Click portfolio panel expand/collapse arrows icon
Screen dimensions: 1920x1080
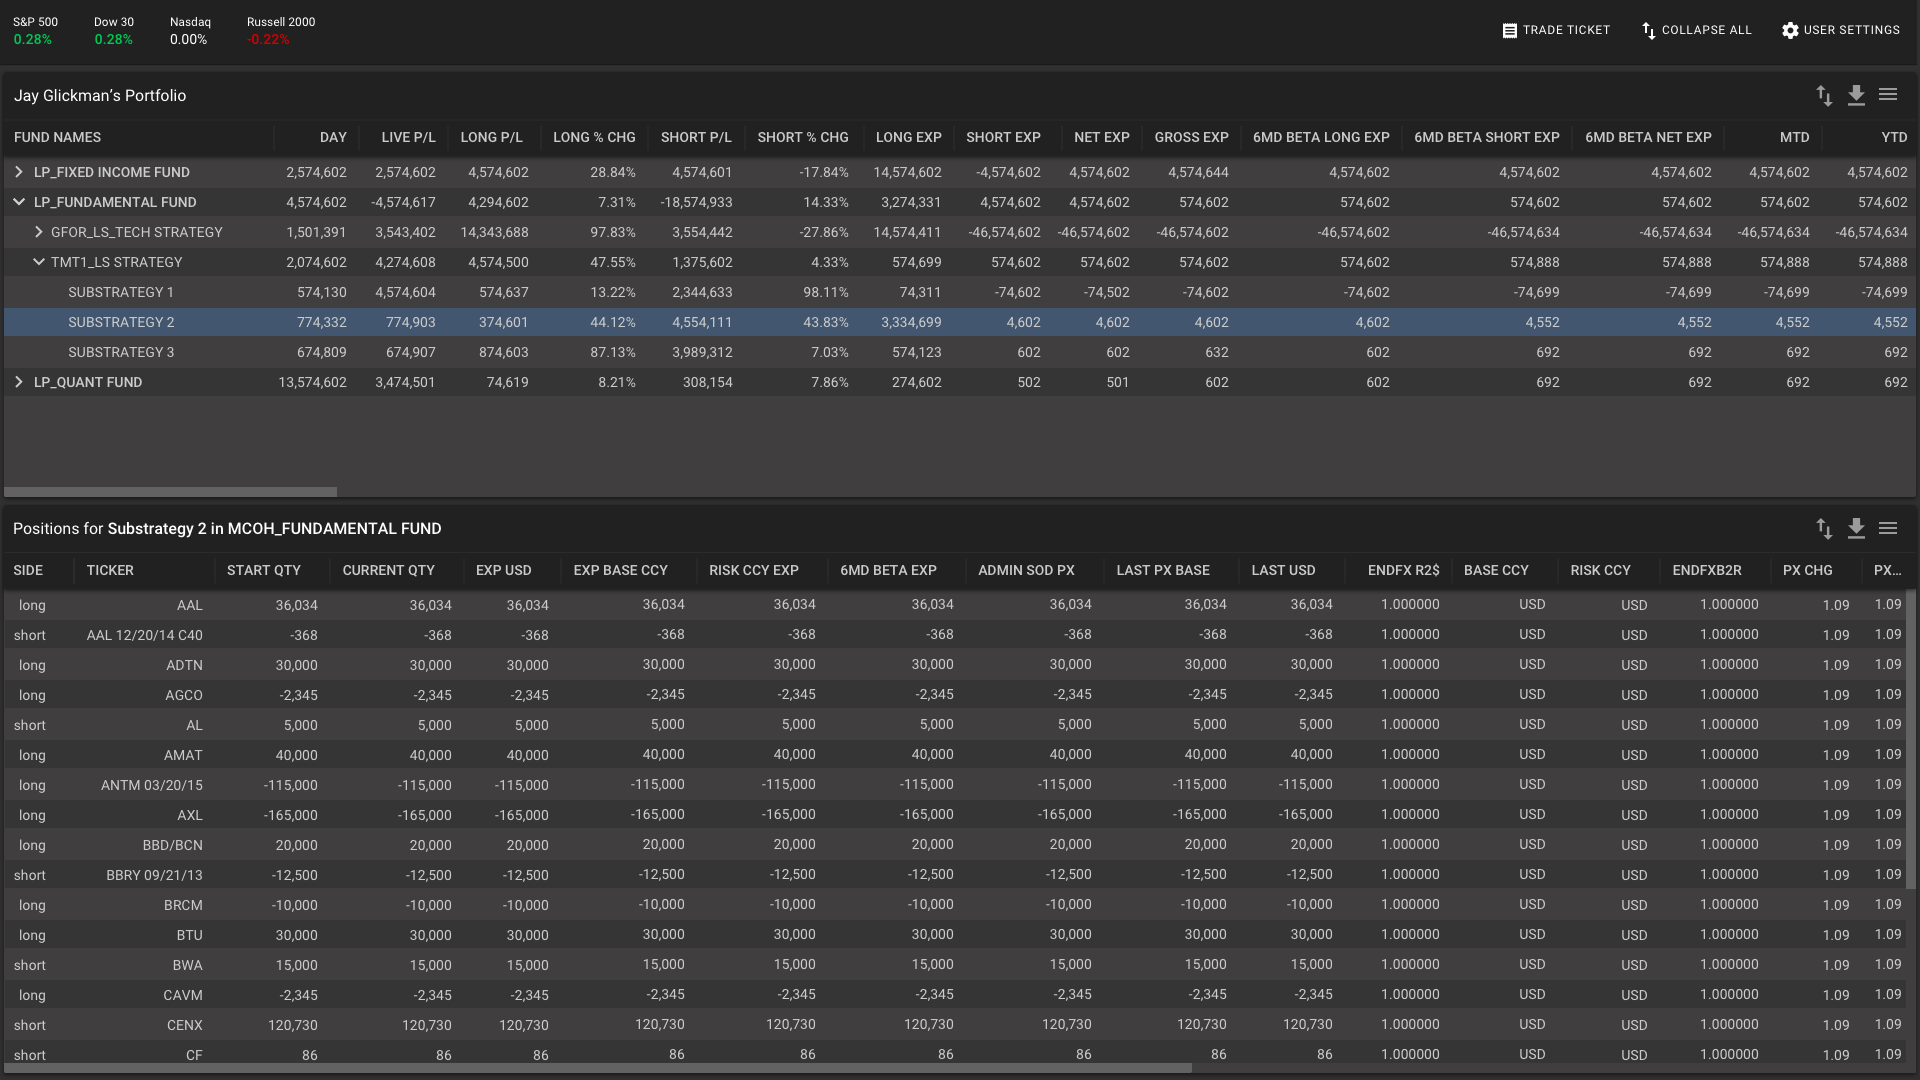tap(1824, 95)
